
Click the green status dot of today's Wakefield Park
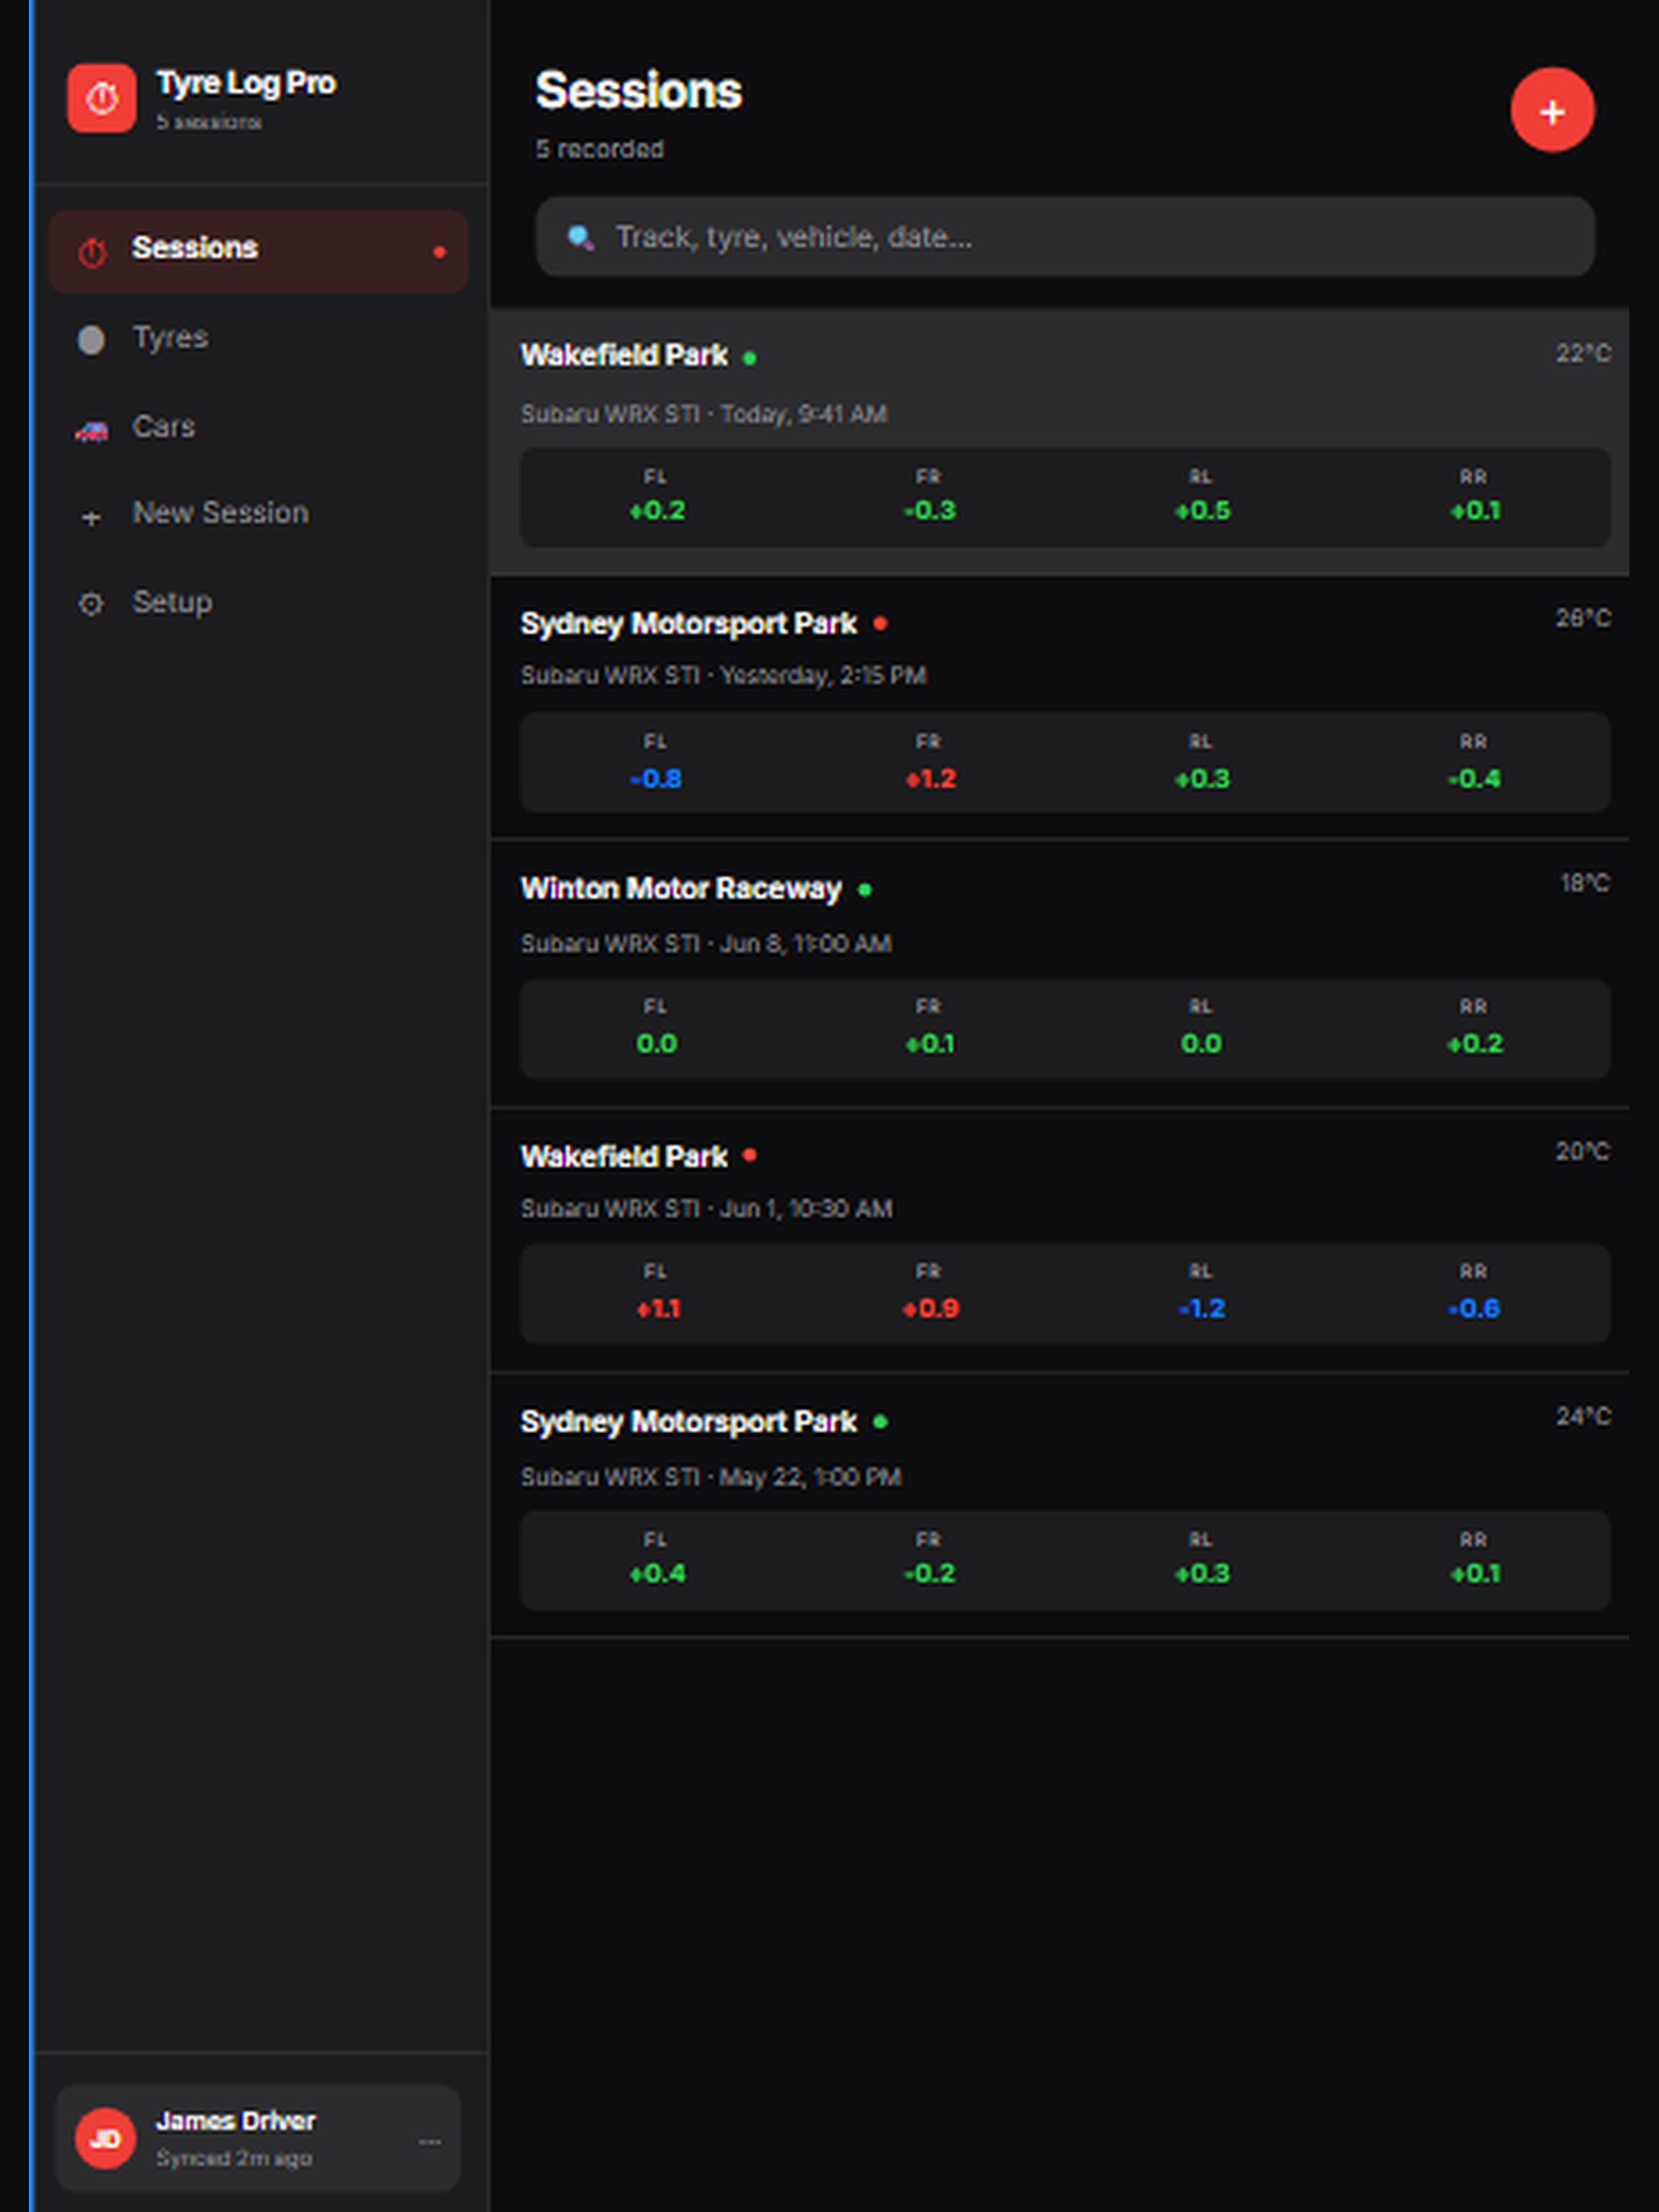749,357
